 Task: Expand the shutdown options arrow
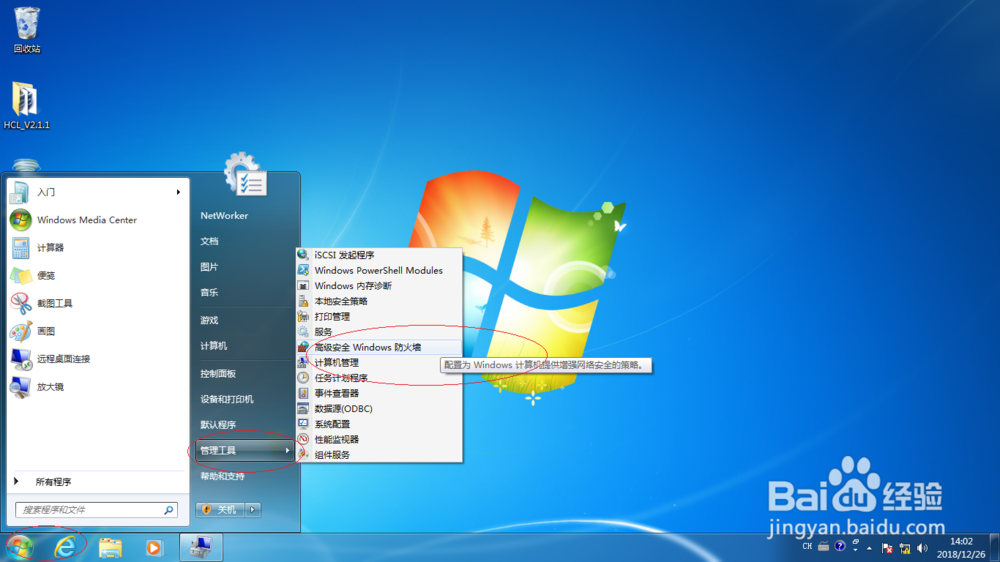click(x=253, y=509)
